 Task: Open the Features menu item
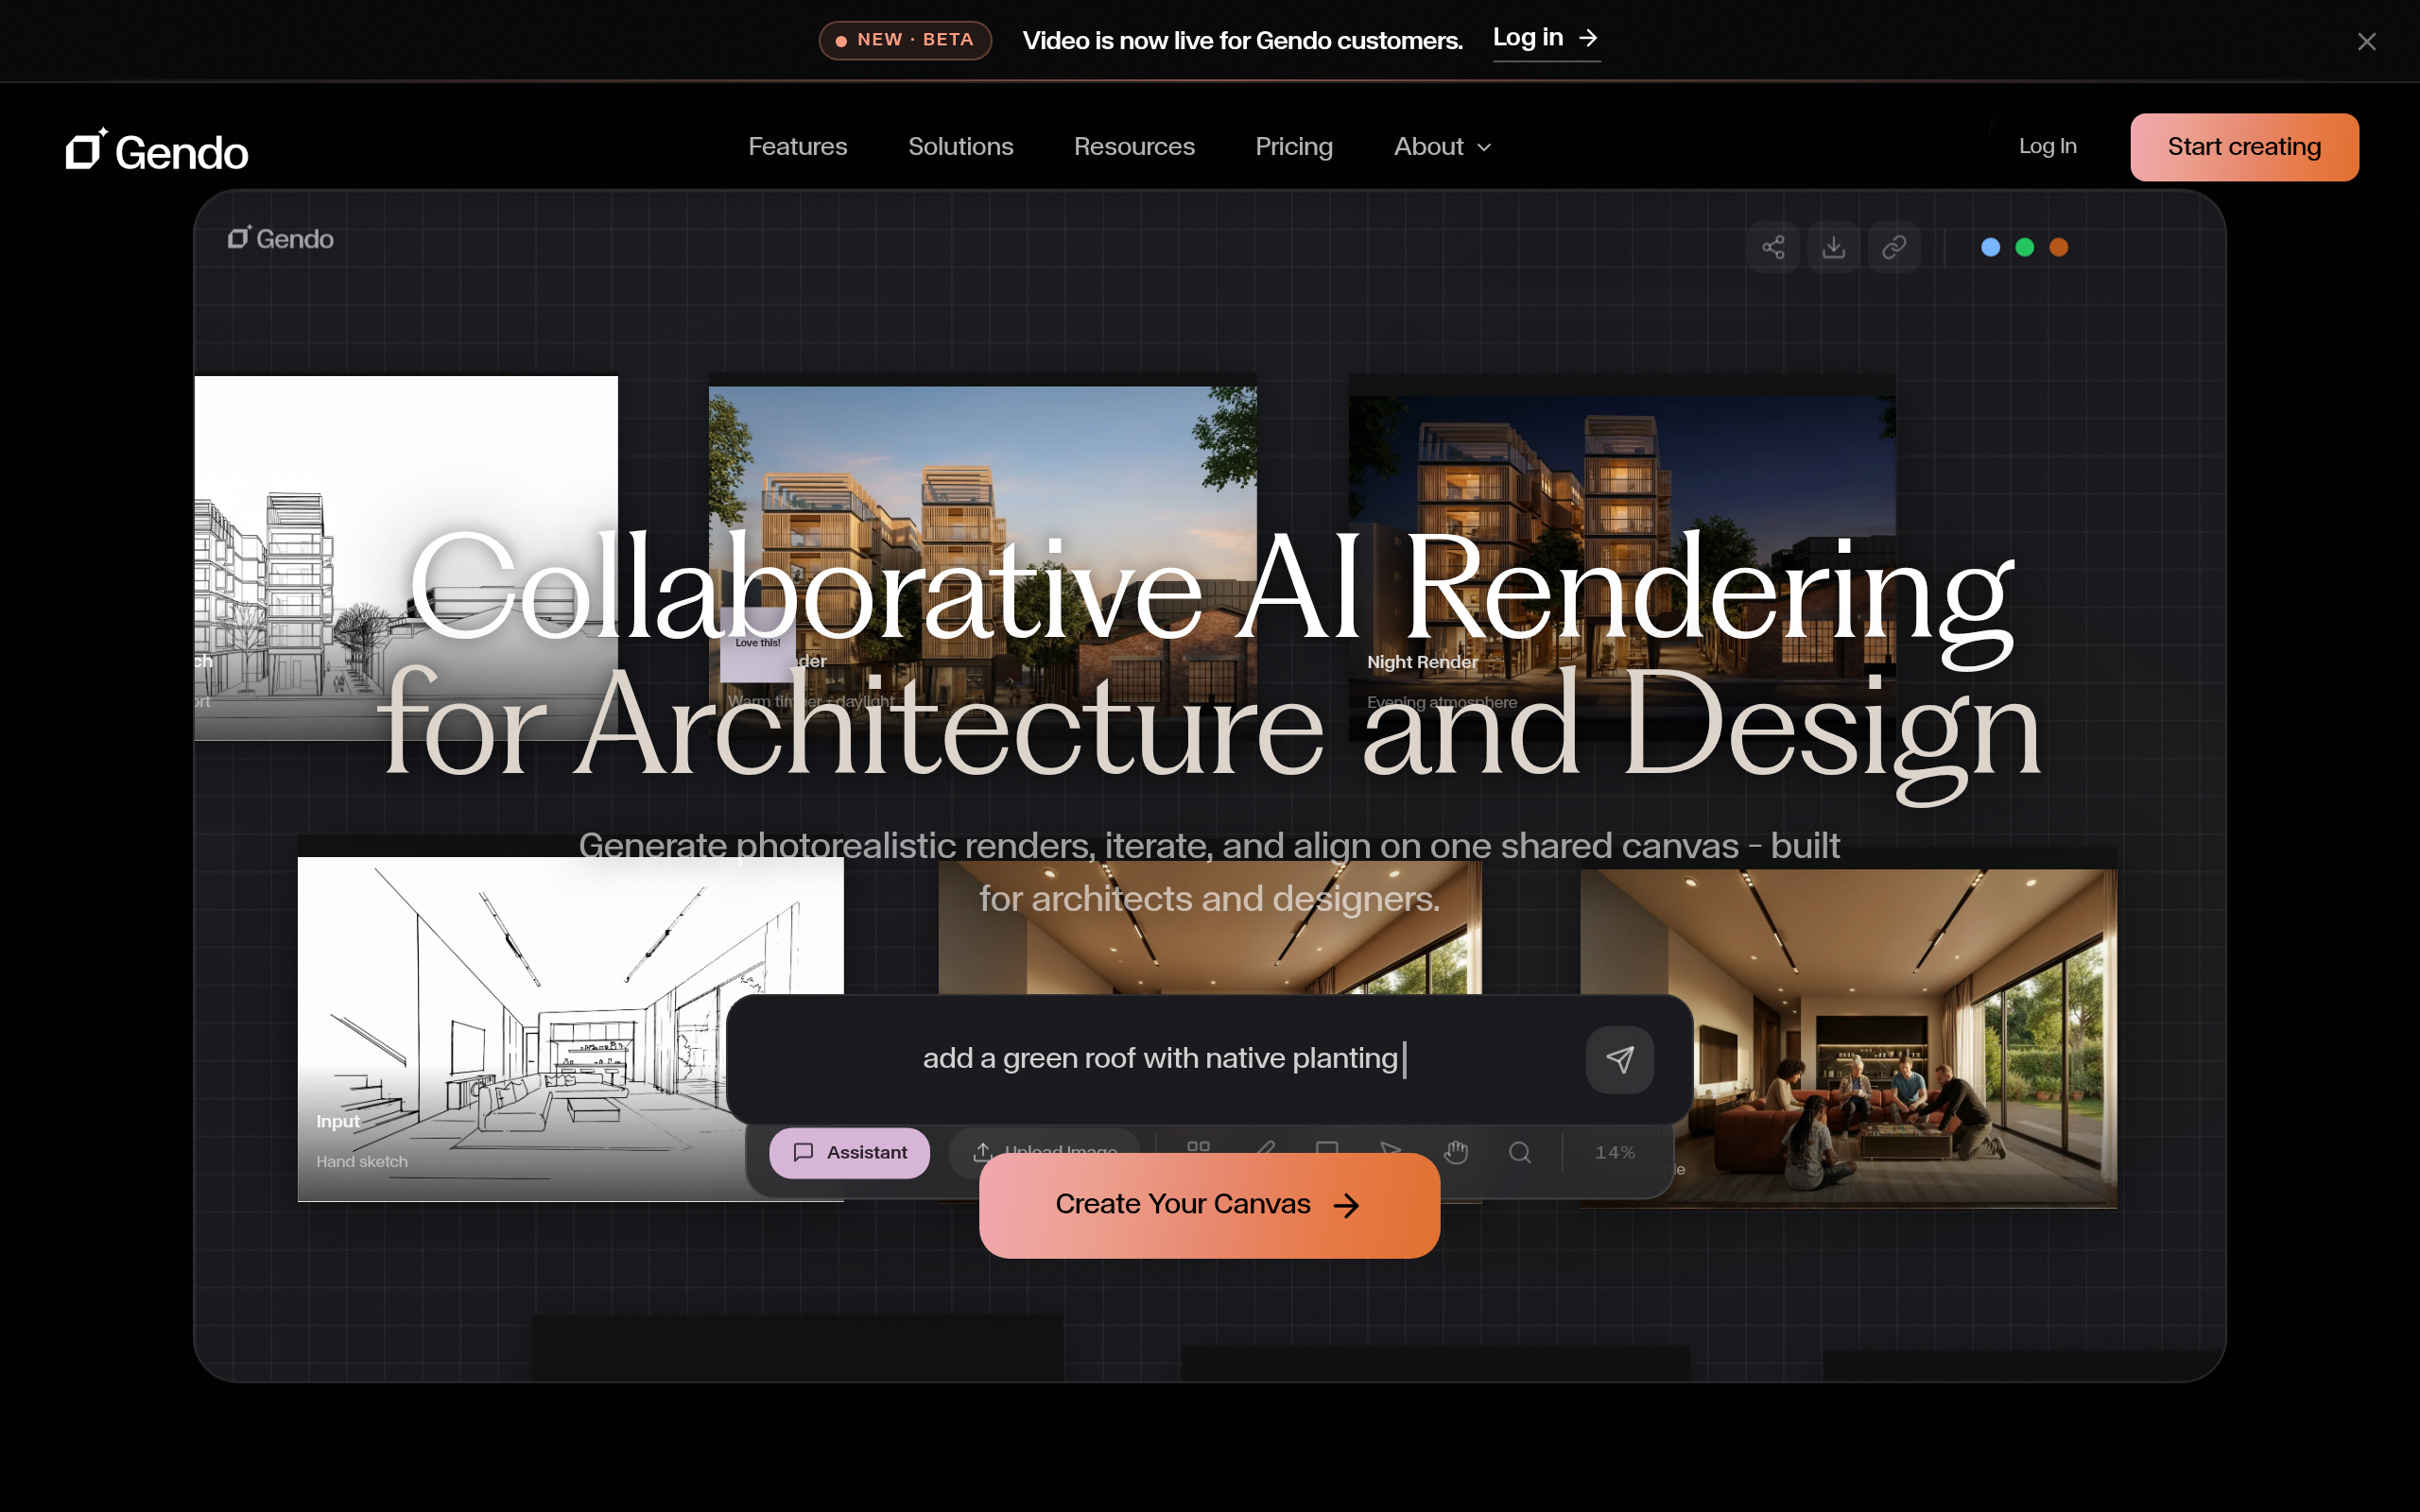798,147
